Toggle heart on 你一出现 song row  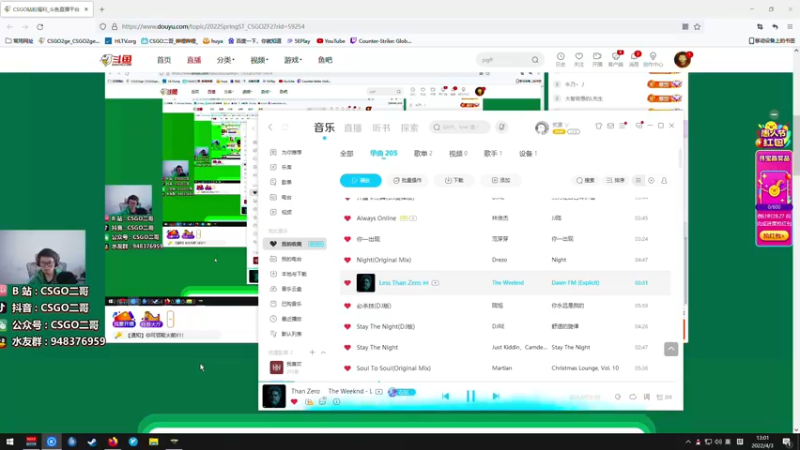[x=347, y=239]
